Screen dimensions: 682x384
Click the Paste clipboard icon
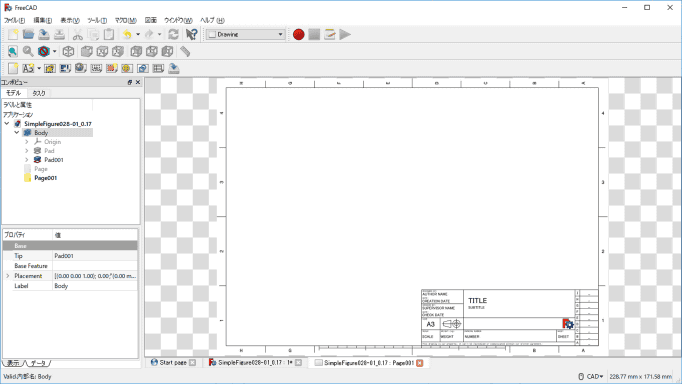click(109, 34)
